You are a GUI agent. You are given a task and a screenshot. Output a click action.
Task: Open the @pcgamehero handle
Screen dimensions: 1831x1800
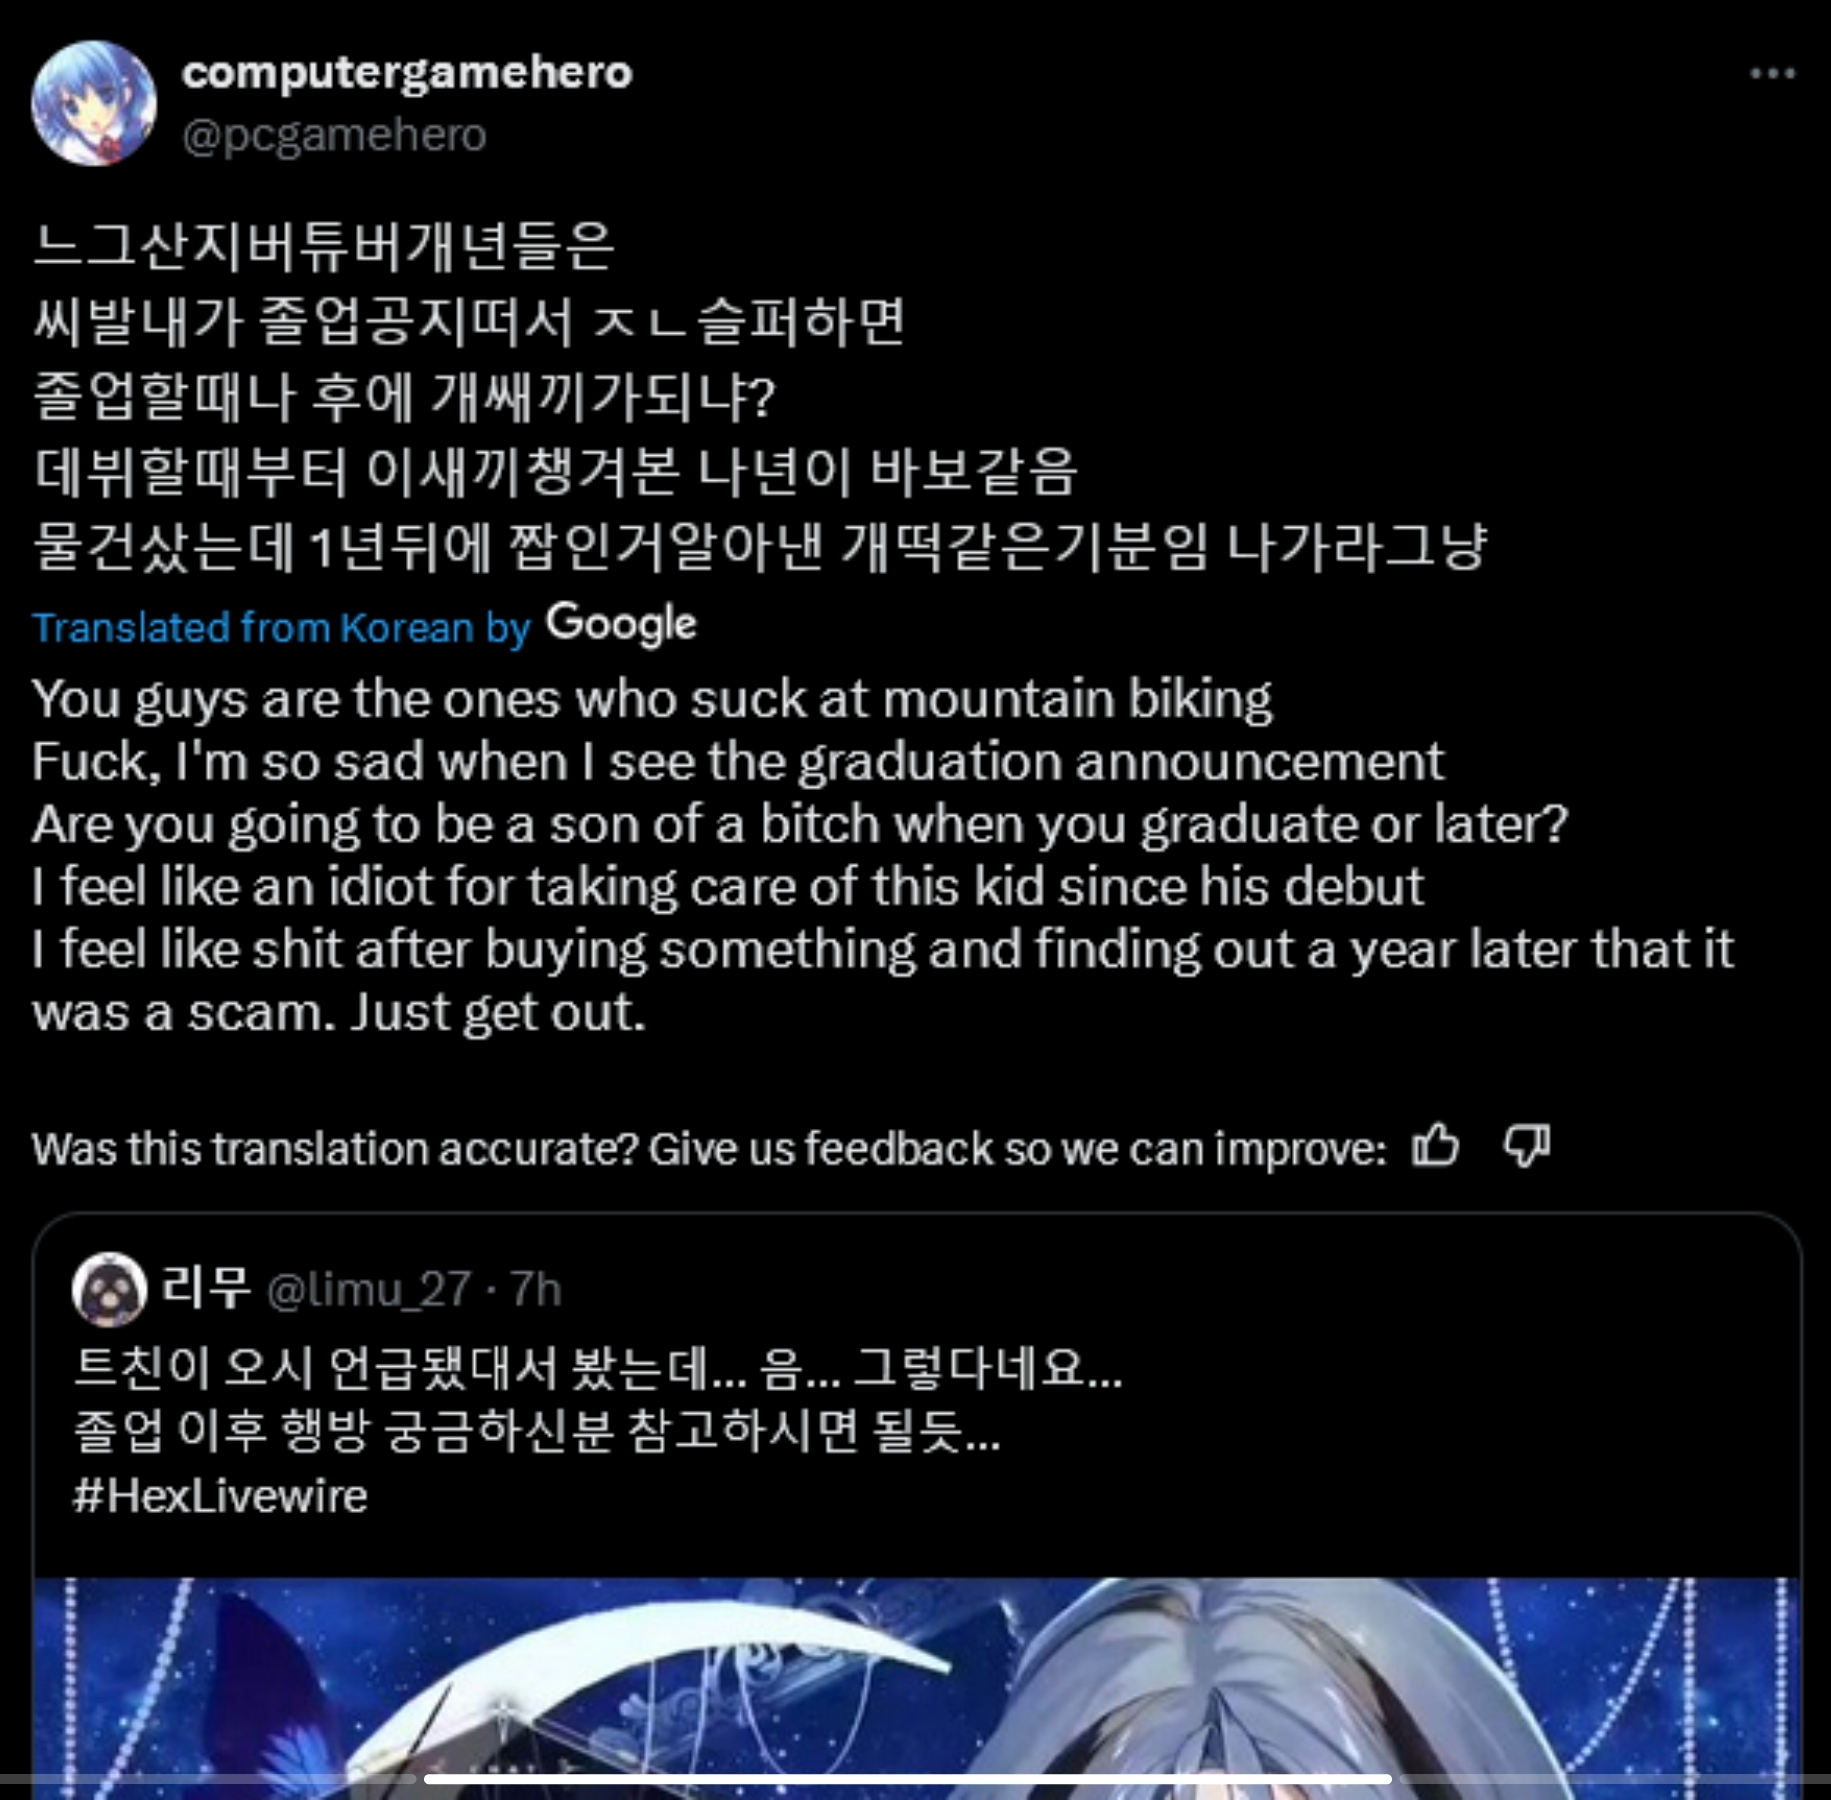coord(334,135)
